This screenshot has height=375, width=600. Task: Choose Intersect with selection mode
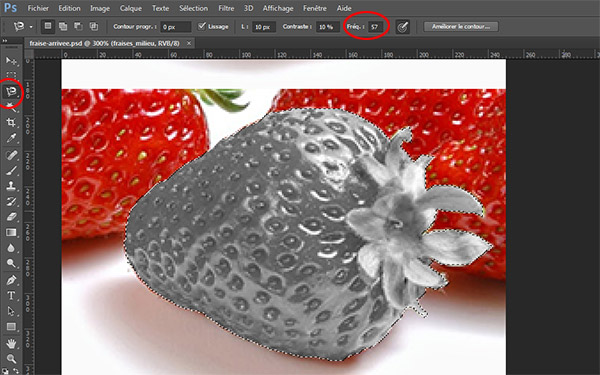94,26
